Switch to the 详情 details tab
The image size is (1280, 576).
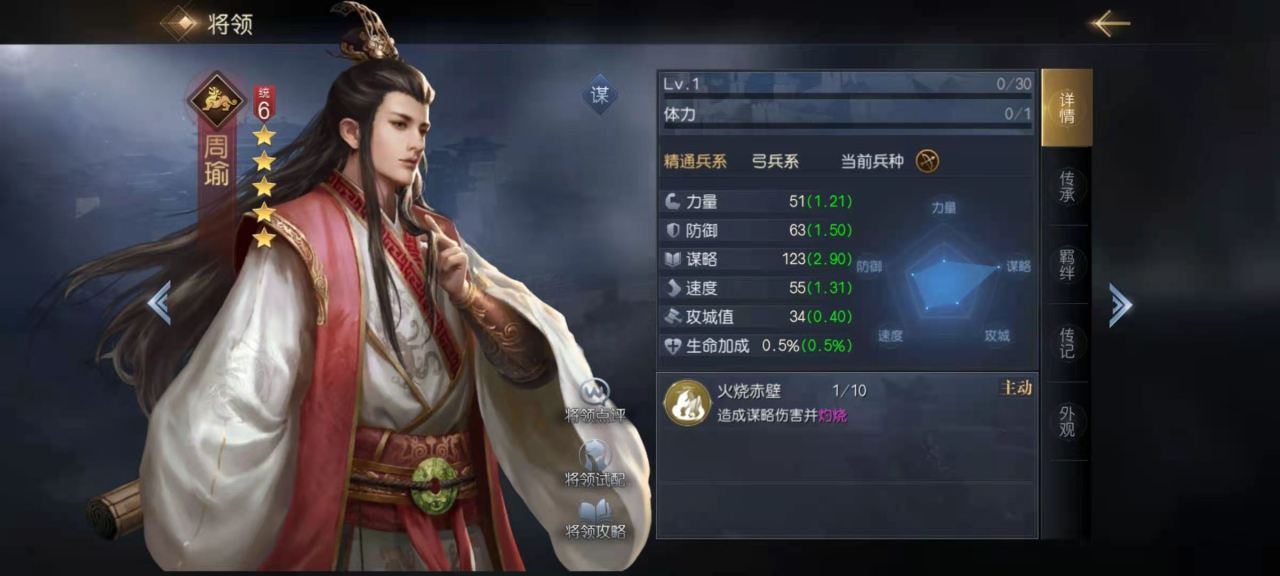tap(1066, 108)
